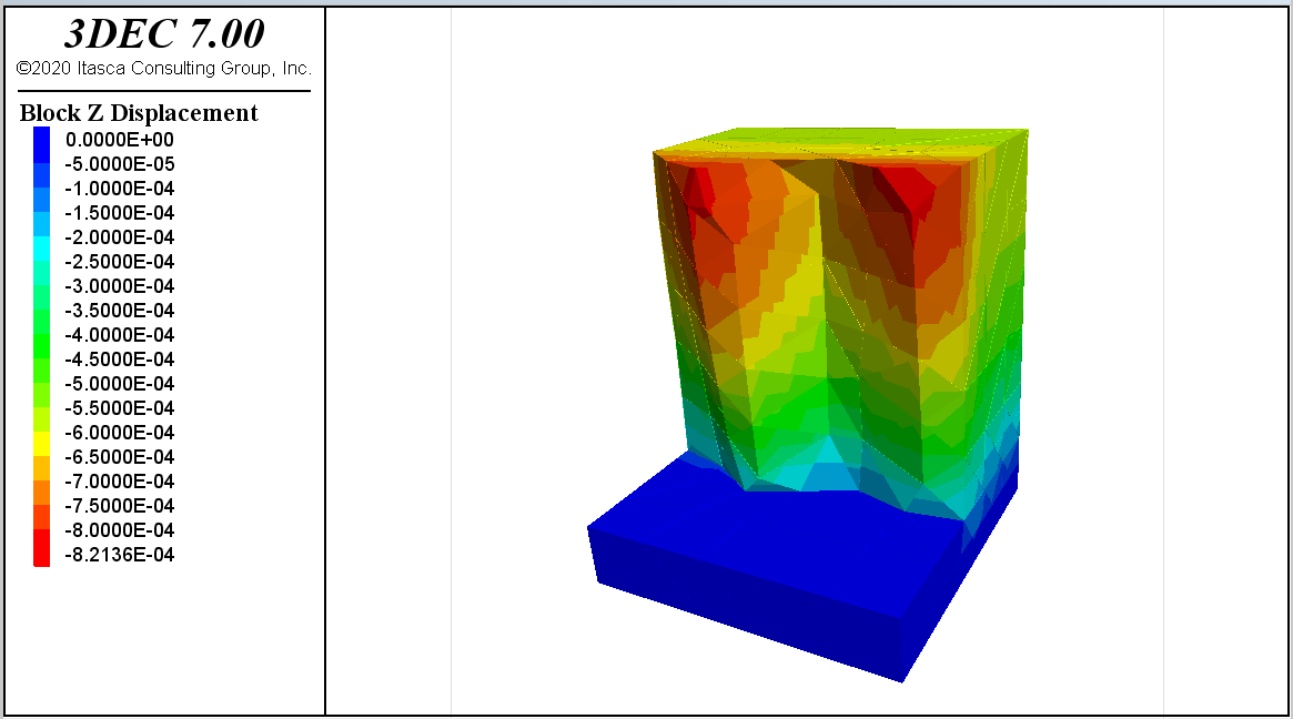1293x719 pixels.
Task: Click the dark blue swatch at legend top
Action: click(41, 139)
